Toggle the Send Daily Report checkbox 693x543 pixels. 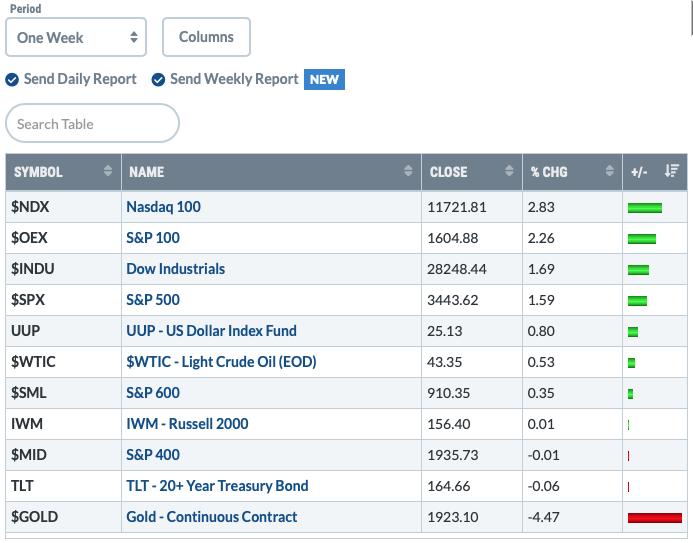12,80
